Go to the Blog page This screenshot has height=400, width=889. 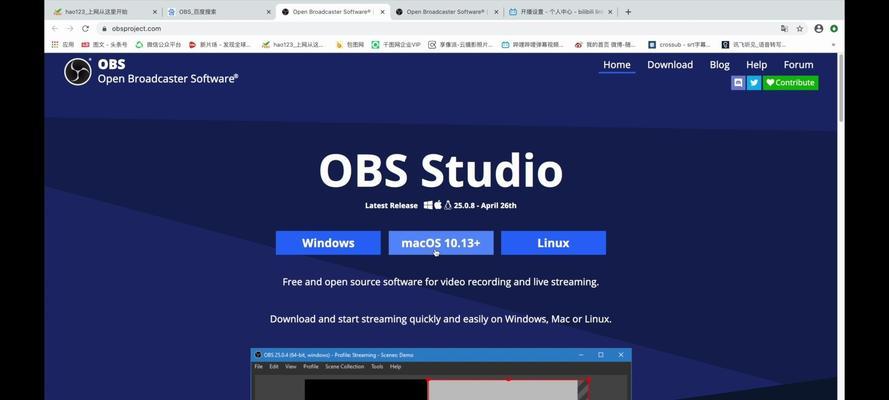click(x=719, y=65)
